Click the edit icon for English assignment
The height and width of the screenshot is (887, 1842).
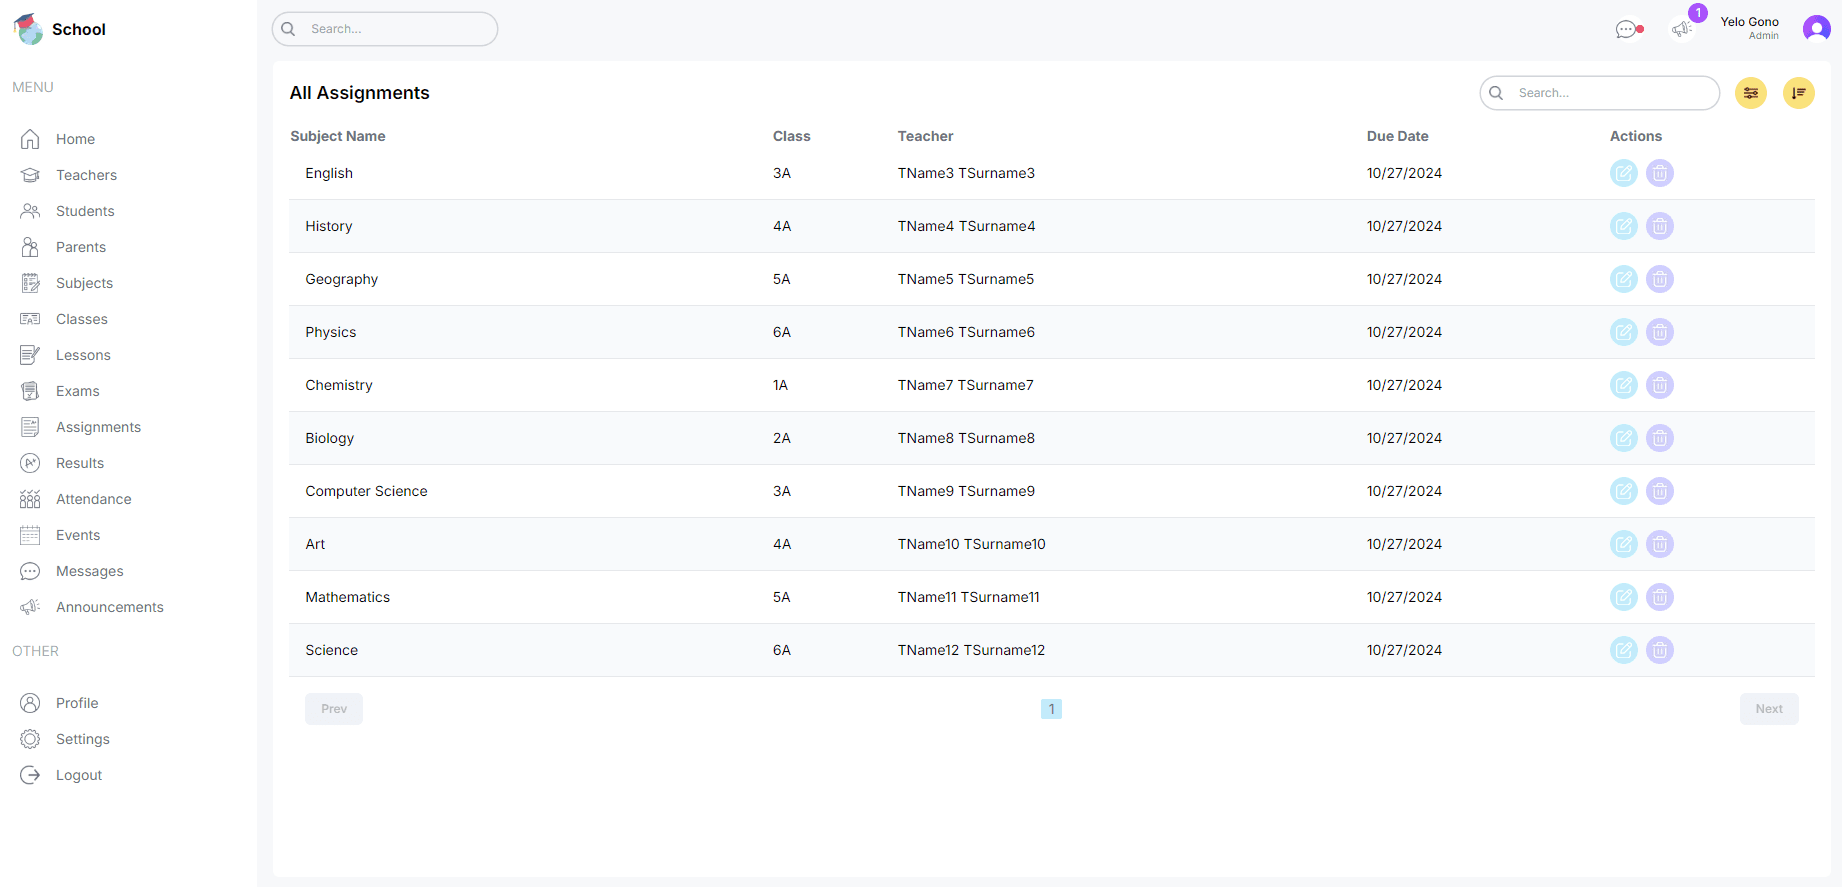tap(1623, 173)
